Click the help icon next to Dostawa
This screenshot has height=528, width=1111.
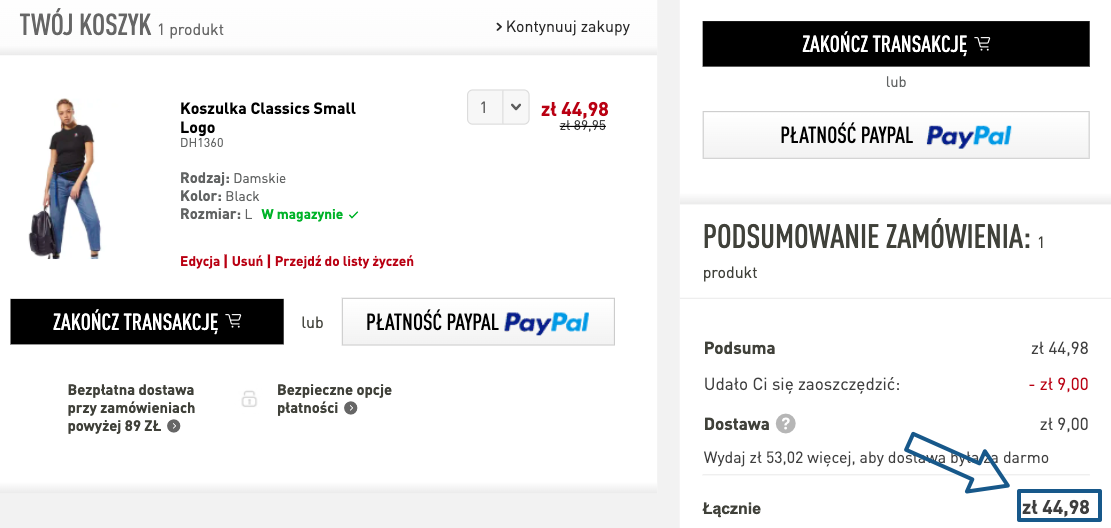(786, 424)
